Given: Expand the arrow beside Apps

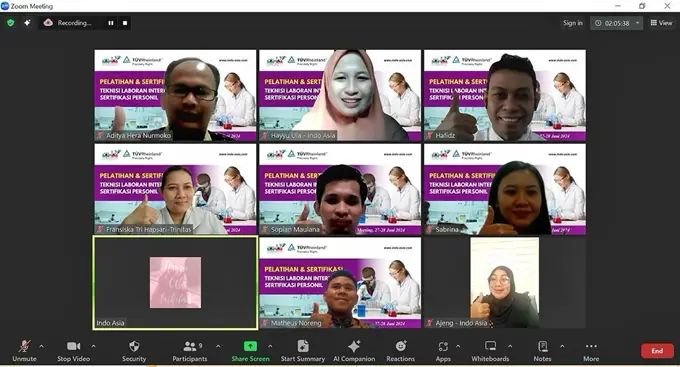Looking at the screenshot, I should (x=458, y=346).
